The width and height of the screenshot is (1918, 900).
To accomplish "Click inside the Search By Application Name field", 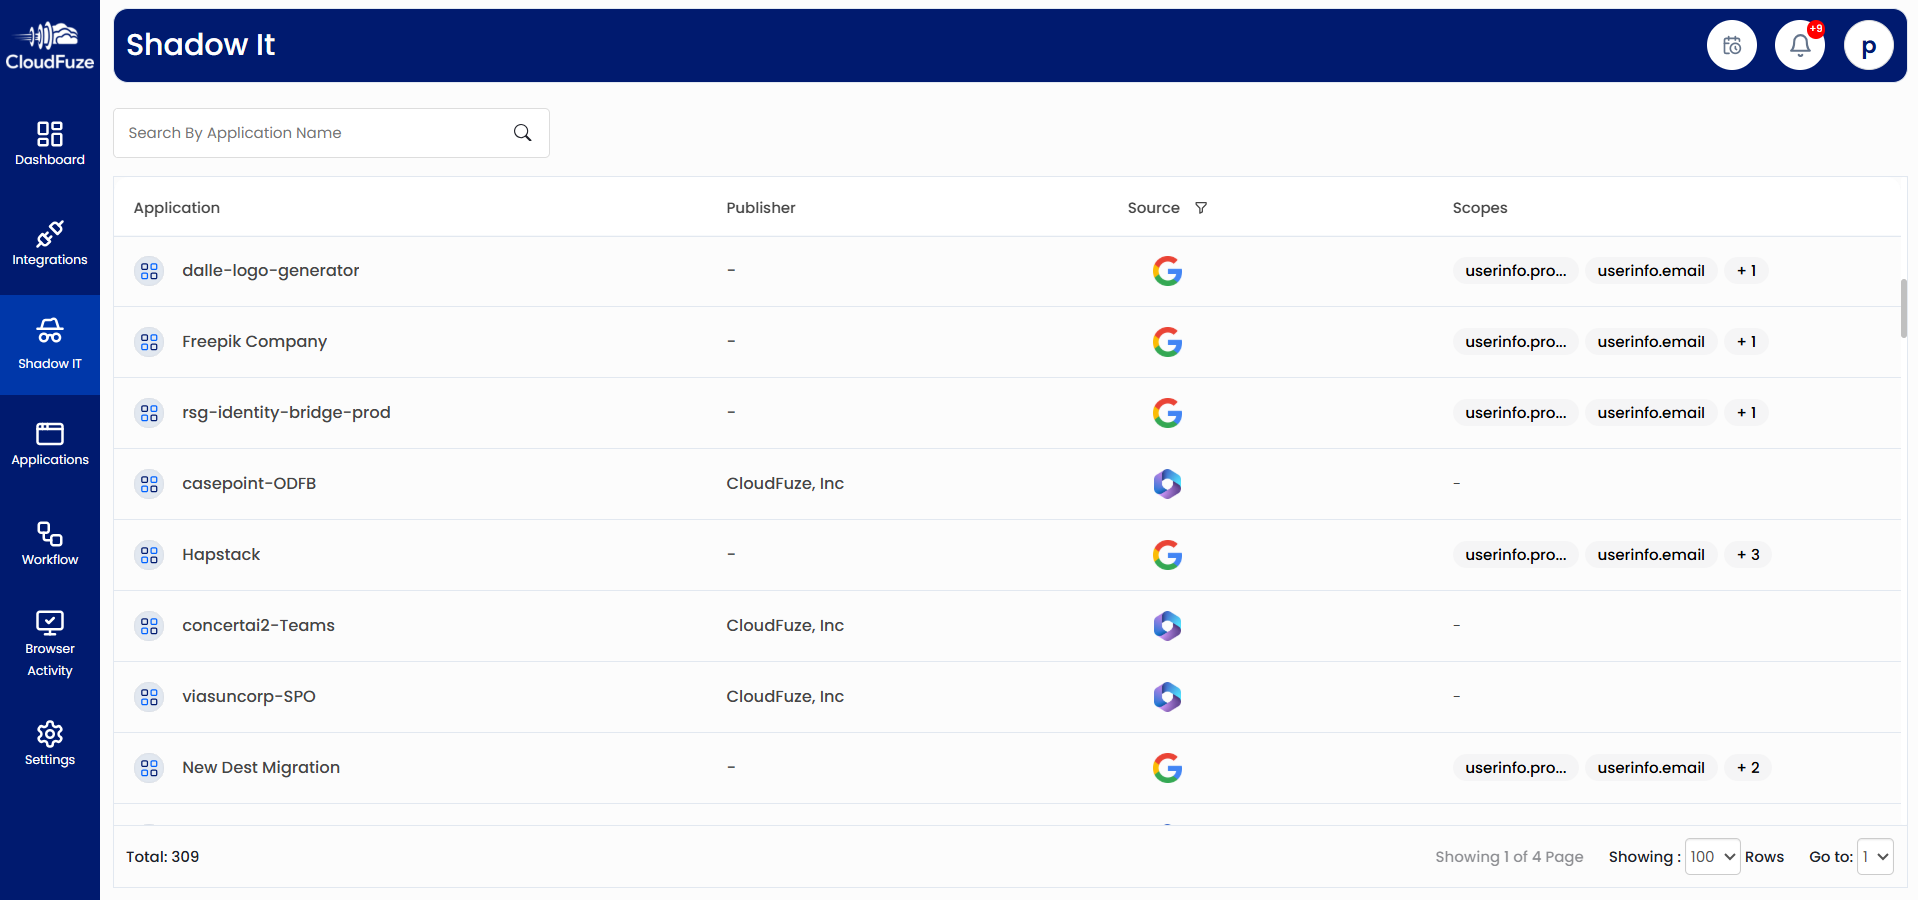I will [x=300, y=132].
